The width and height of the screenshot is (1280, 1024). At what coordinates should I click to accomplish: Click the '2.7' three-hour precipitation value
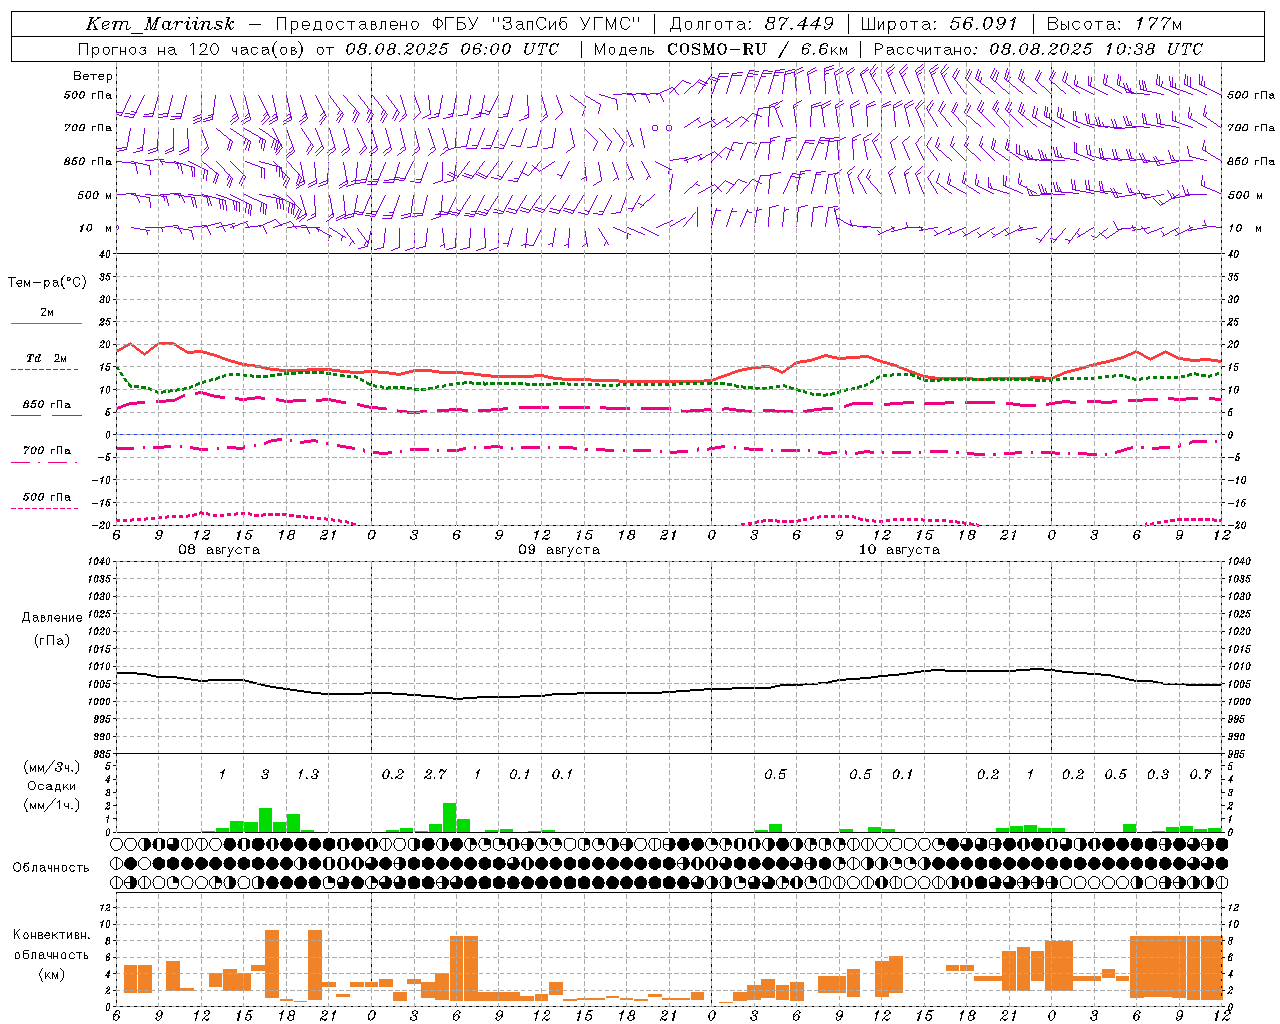[x=435, y=774]
